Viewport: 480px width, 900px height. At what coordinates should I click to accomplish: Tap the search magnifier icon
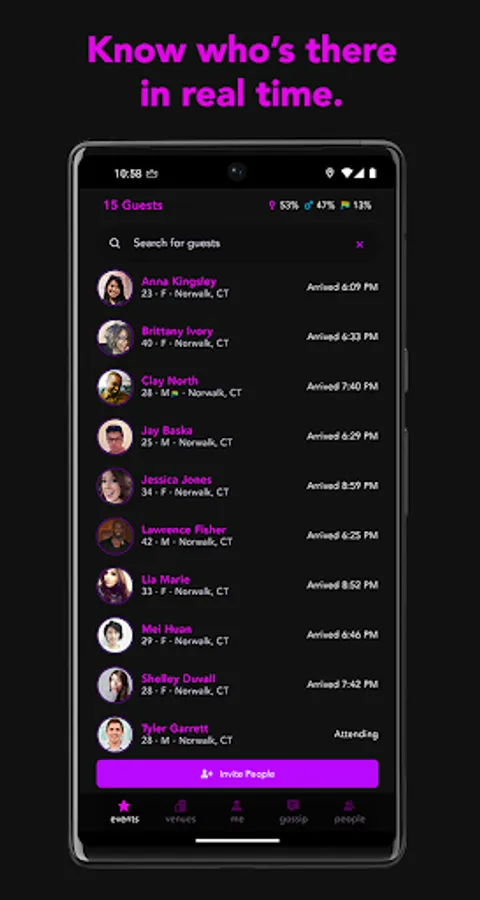click(x=115, y=243)
